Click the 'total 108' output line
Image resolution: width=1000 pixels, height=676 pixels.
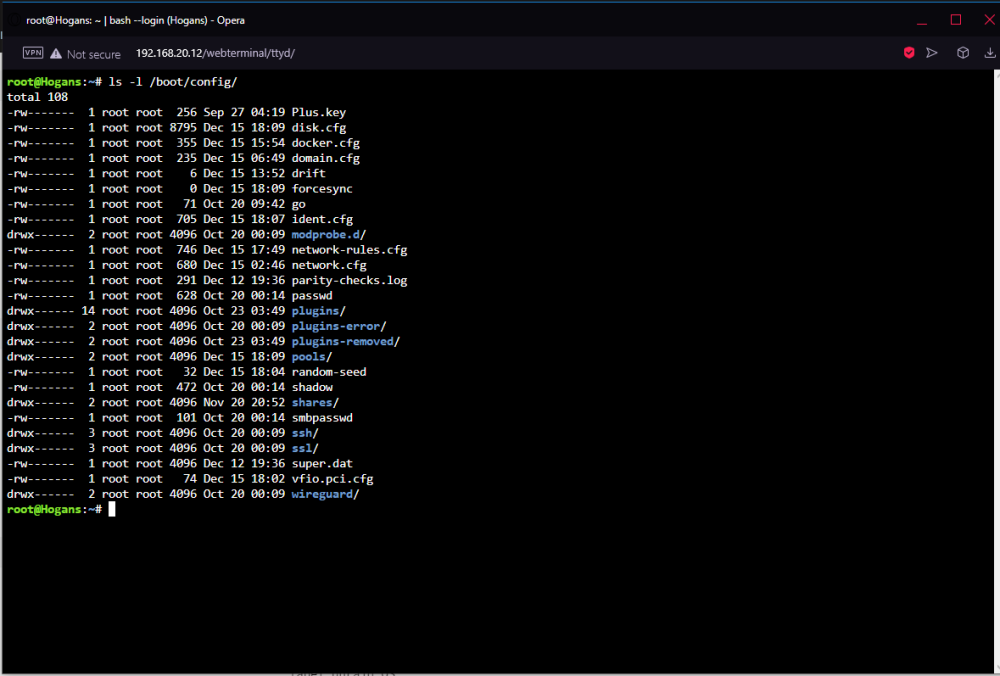[37, 97]
